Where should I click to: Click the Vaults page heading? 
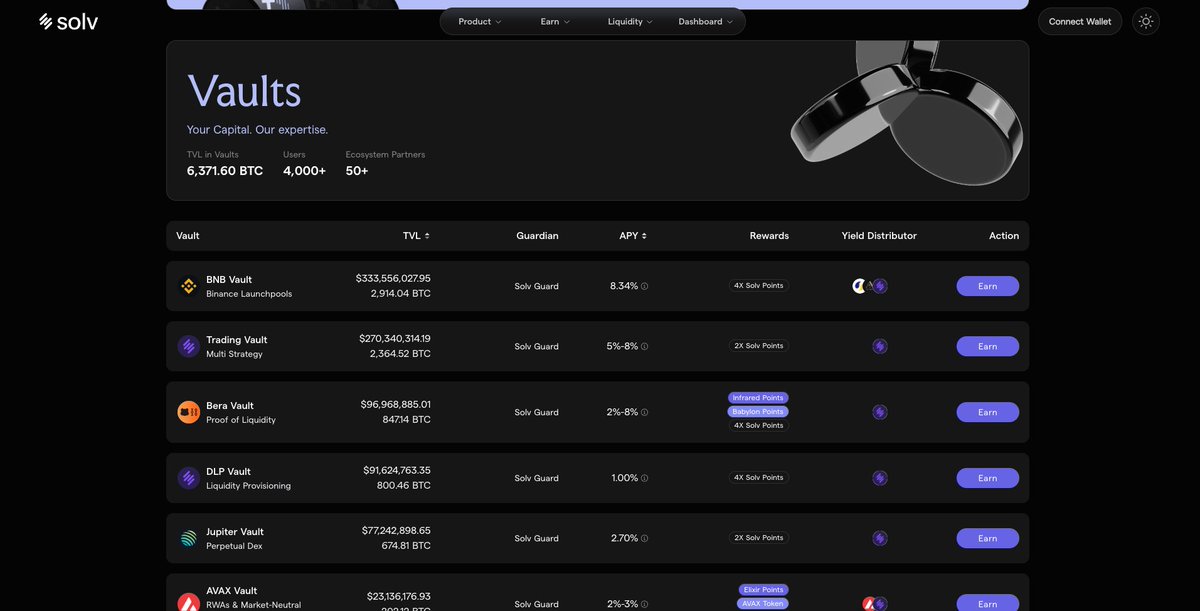coord(244,91)
